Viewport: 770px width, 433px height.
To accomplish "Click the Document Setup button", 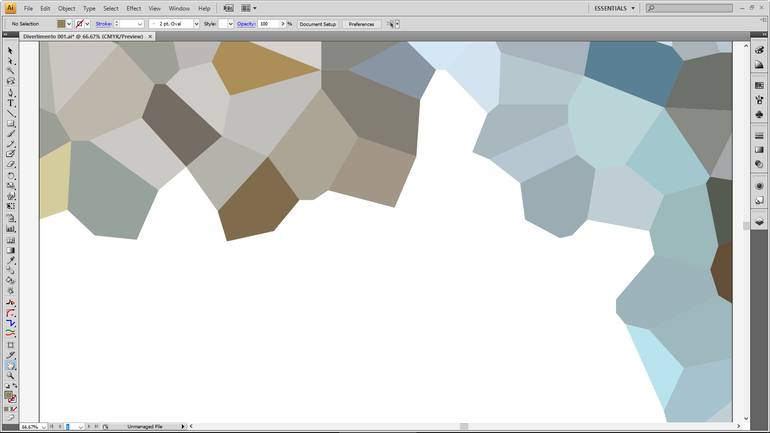I will click(317, 24).
